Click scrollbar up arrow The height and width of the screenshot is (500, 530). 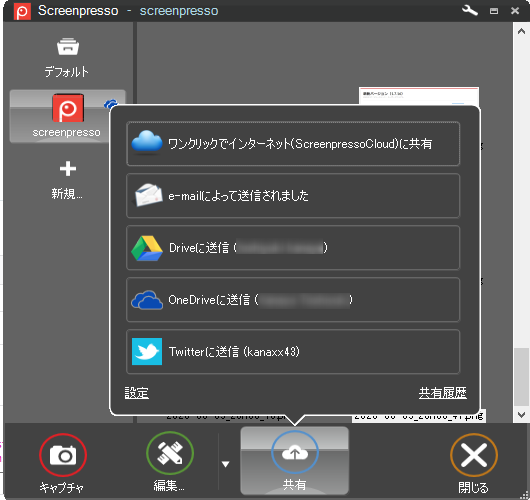tap(521, 31)
